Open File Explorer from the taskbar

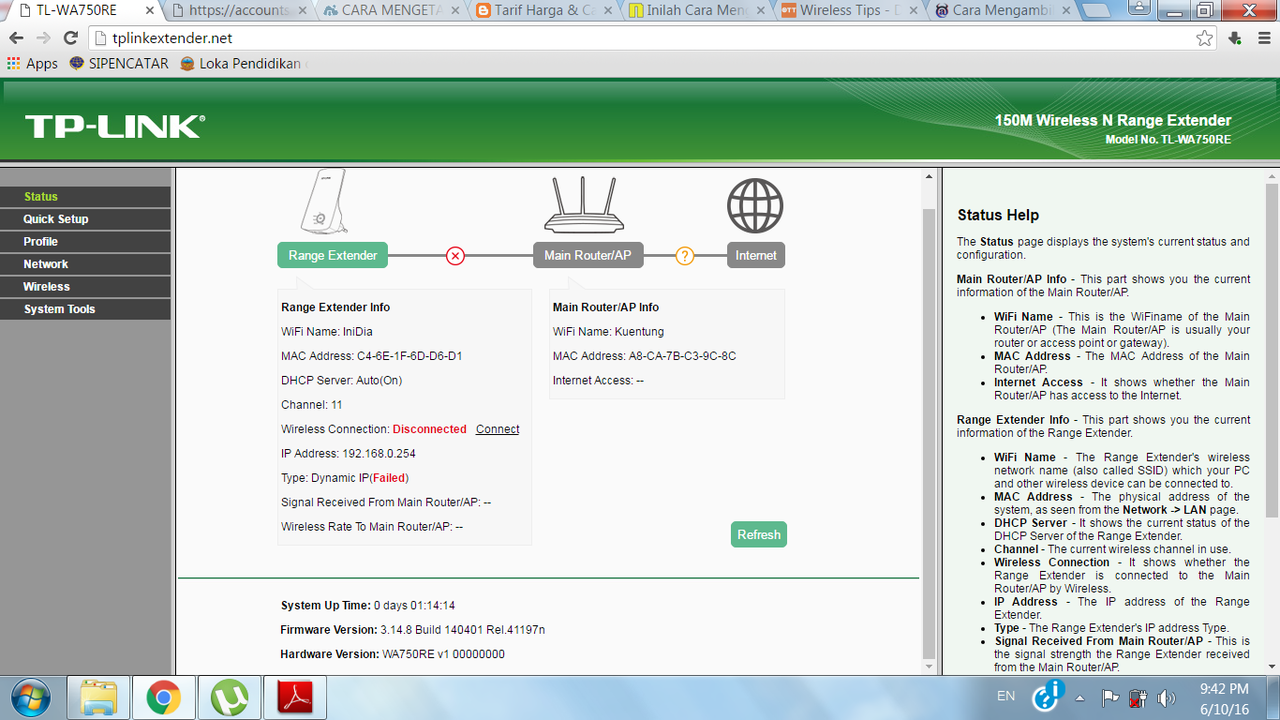coord(98,697)
